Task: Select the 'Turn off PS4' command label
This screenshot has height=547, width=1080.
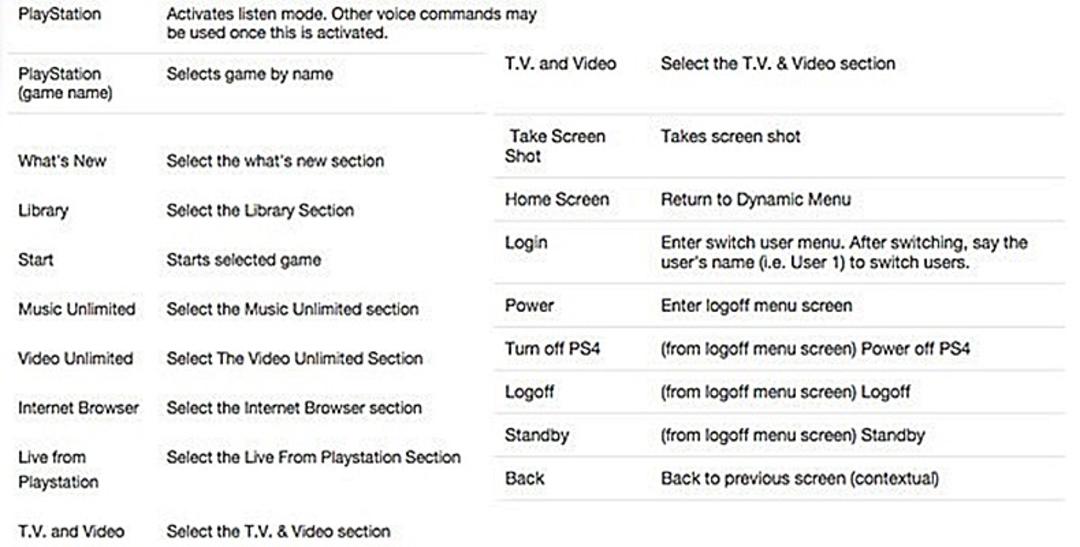Action: (x=552, y=349)
